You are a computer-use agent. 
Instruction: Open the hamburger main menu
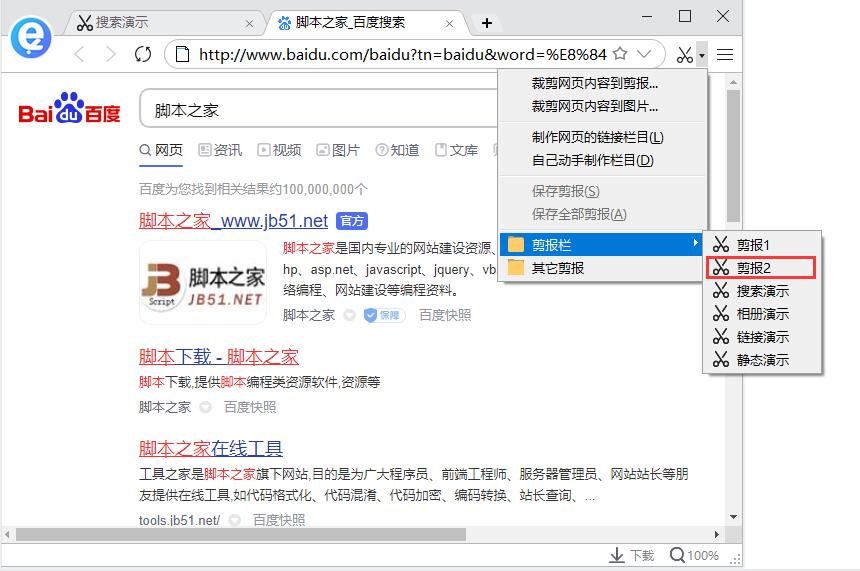coord(725,54)
